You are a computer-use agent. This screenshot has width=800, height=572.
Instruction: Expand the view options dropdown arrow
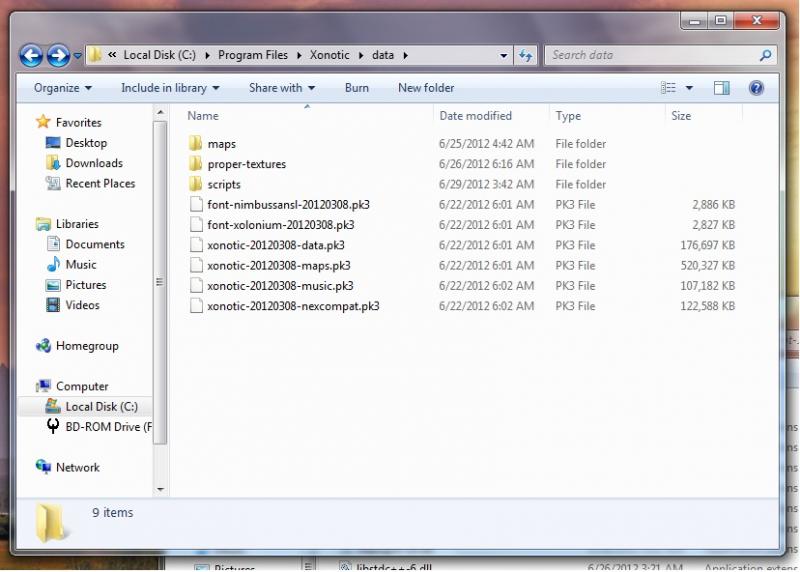click(690, 88)
